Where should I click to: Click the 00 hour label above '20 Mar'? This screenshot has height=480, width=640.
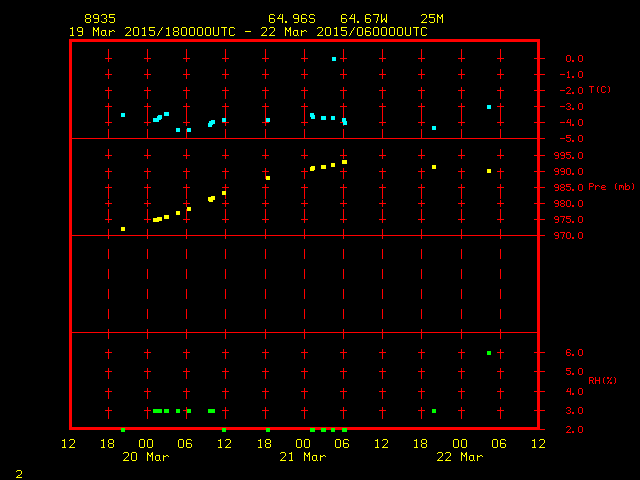(x=146, y=444)
